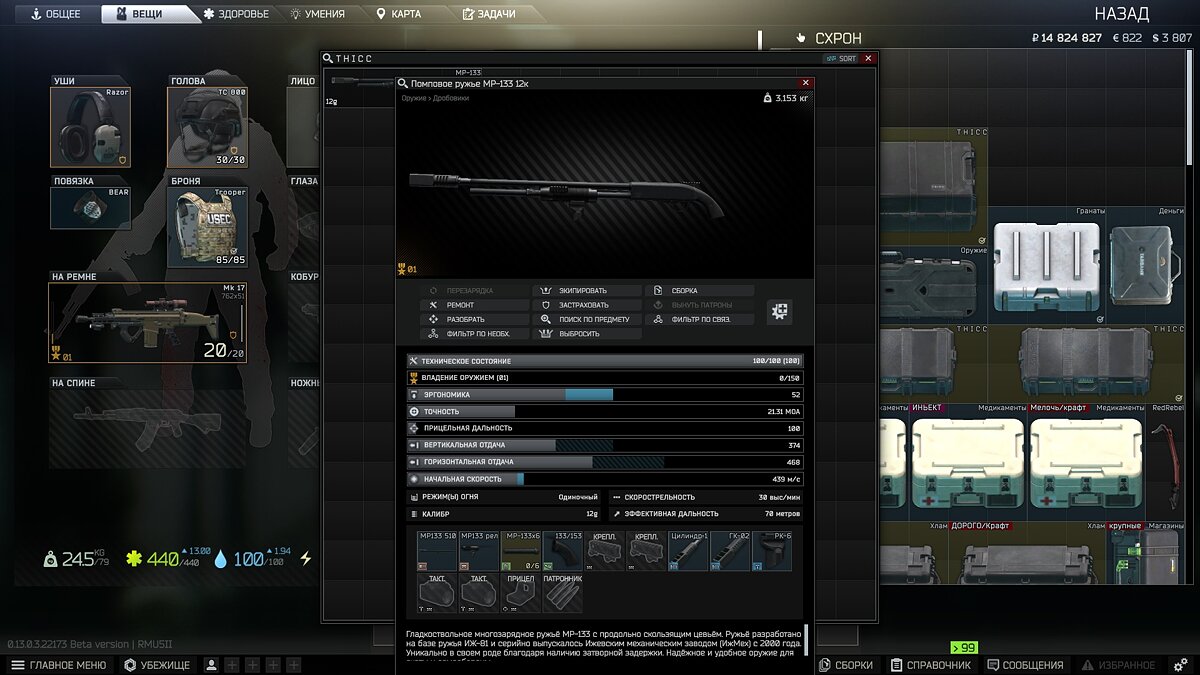Viewport: 1200px width, 675px height.
Task: Click the РК-6 foregrip mod slot
Action: point(772,551)
